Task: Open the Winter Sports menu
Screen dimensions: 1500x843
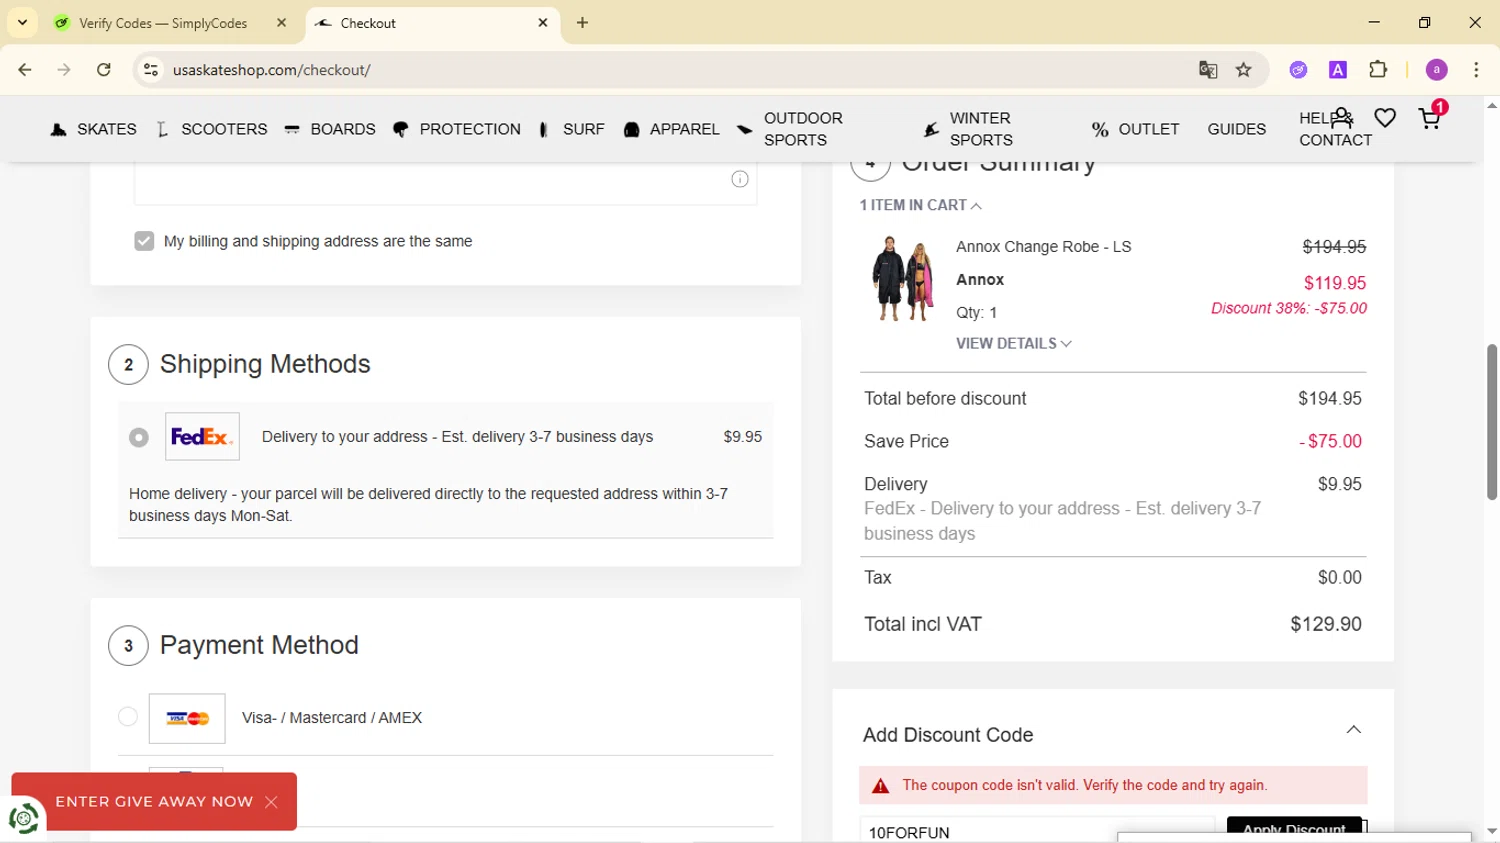Action: pos(968,129)
